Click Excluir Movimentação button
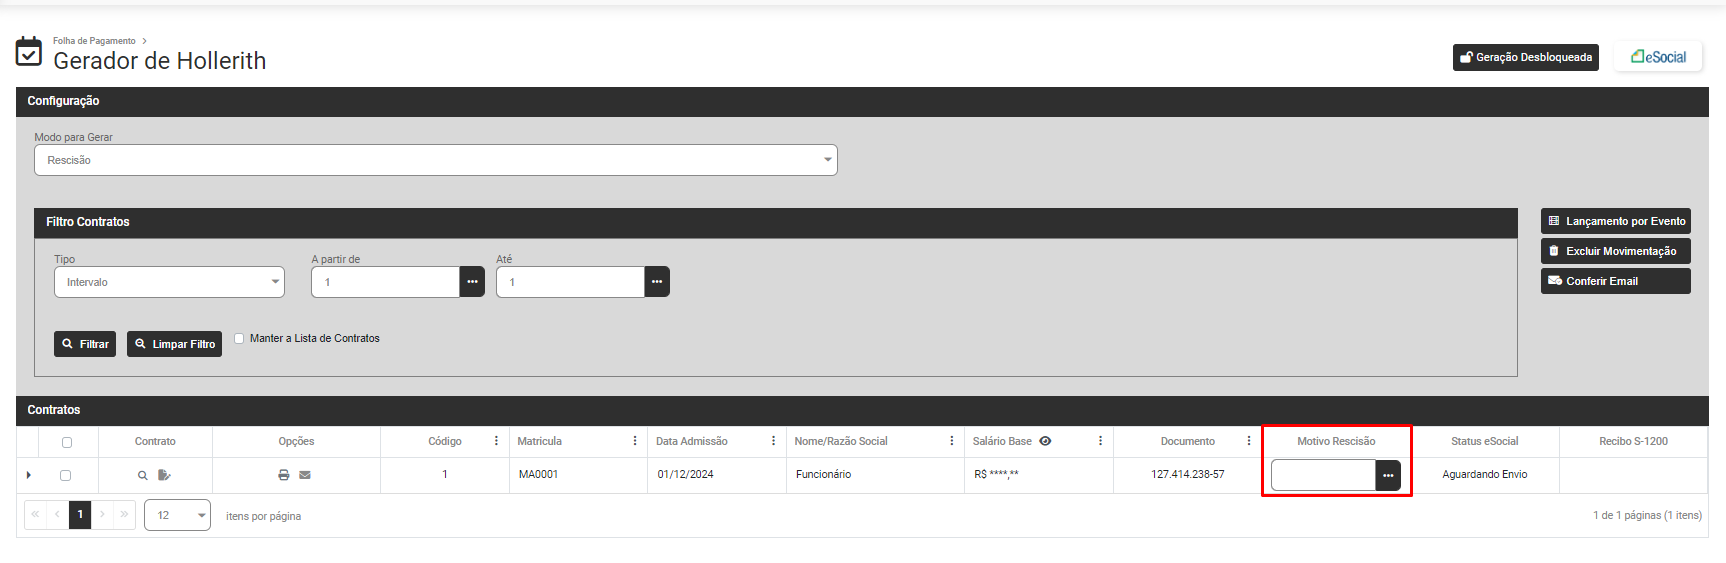This screenshot has height=563, width=1726. pyautogui.click(x=1616, y=251)
